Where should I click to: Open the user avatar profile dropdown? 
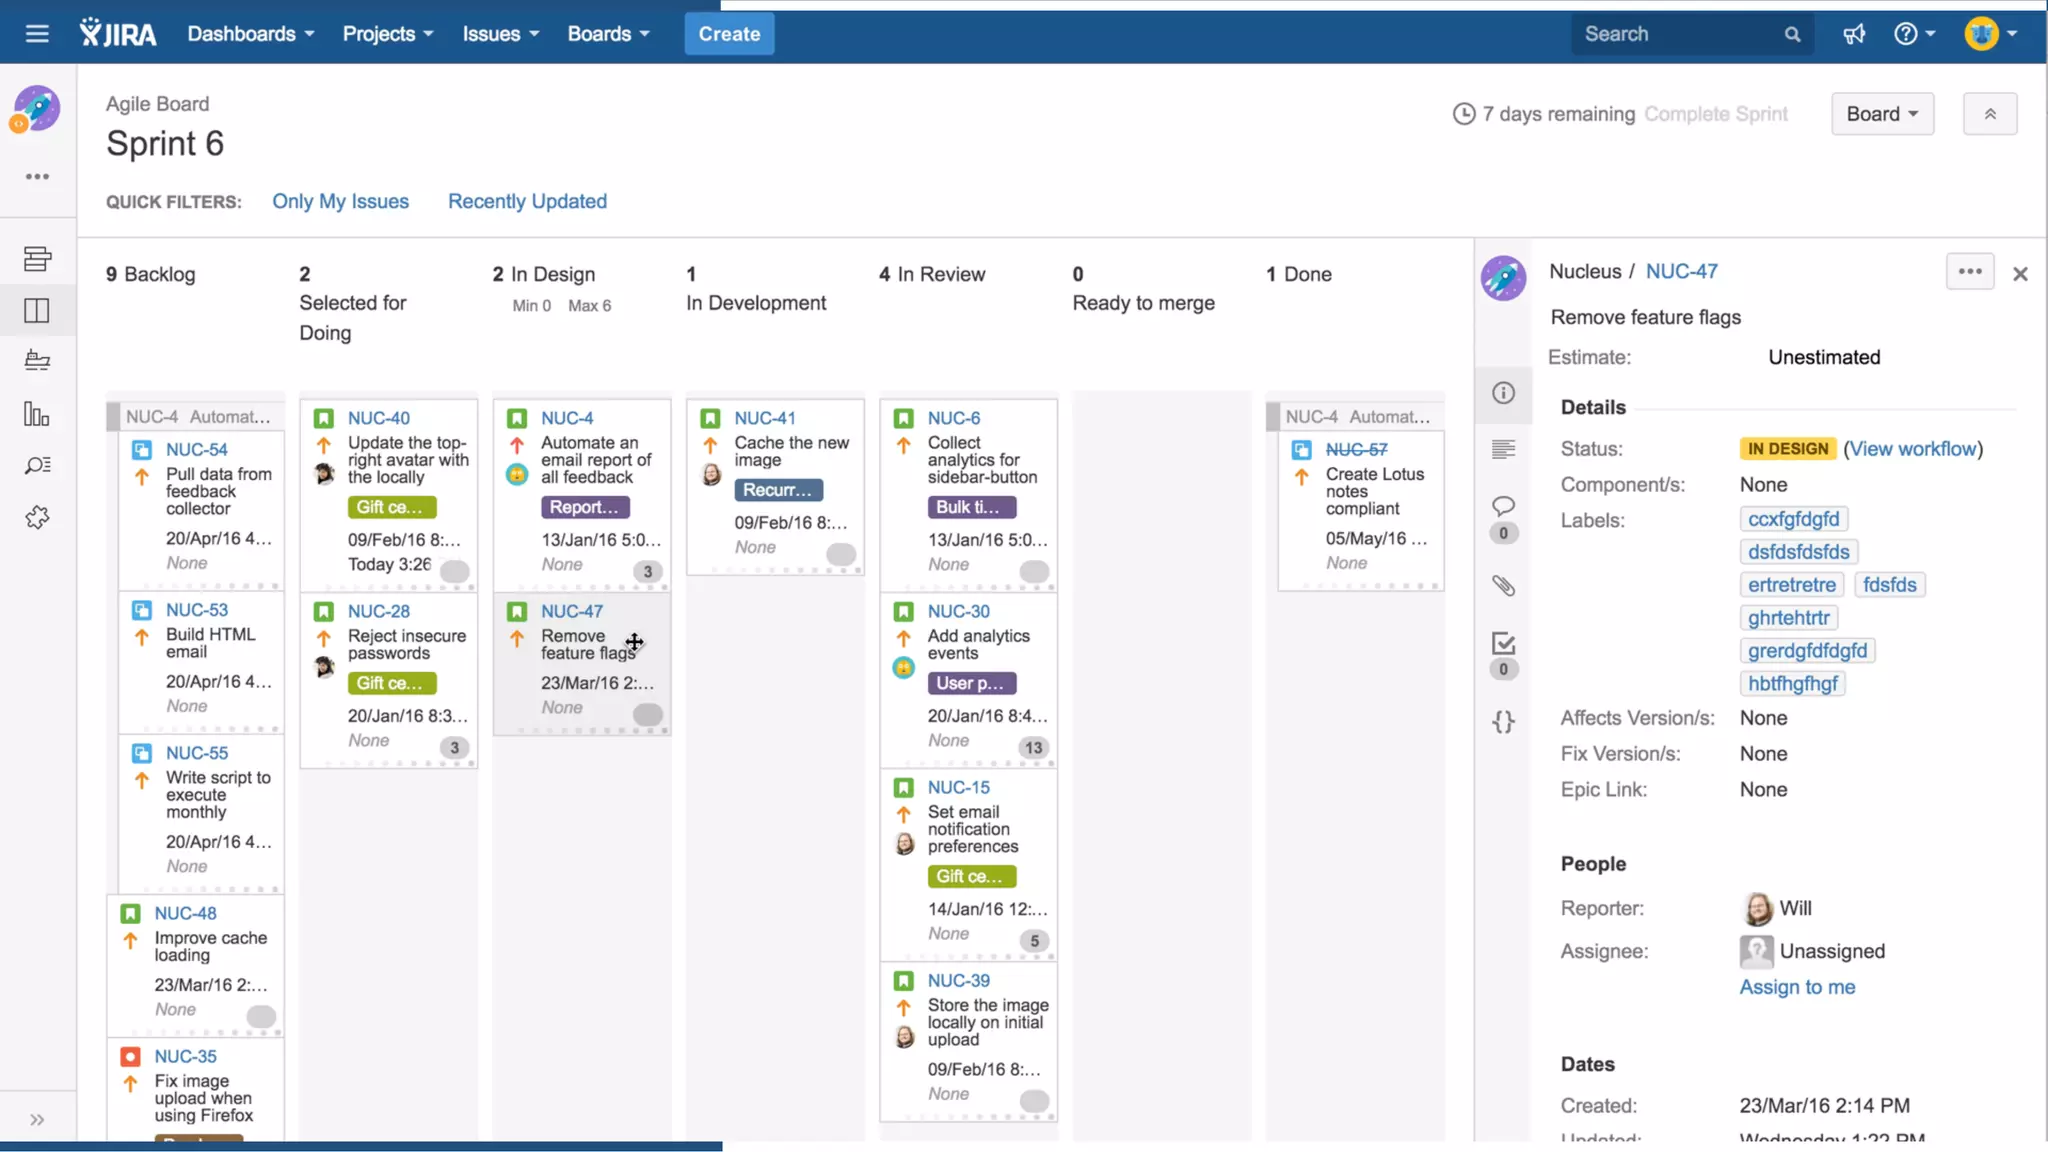click(1990, 34)
